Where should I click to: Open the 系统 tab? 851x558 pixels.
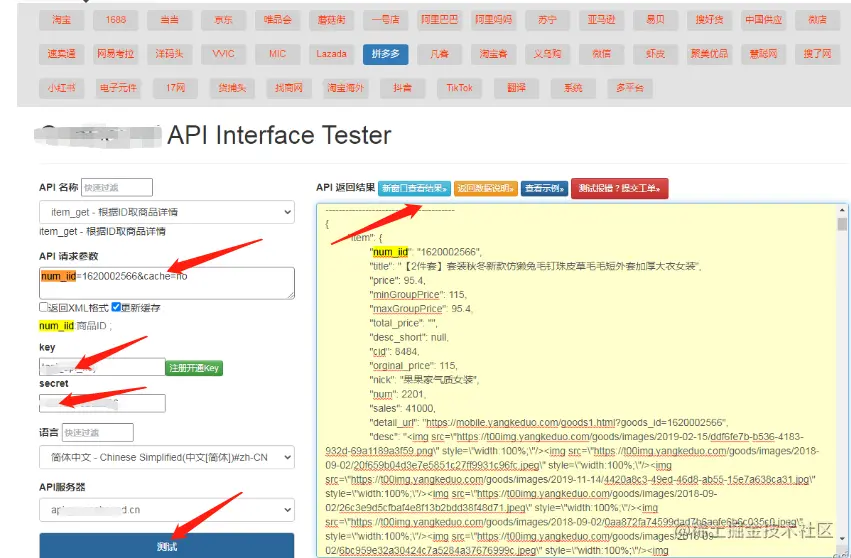coord(573,88)
